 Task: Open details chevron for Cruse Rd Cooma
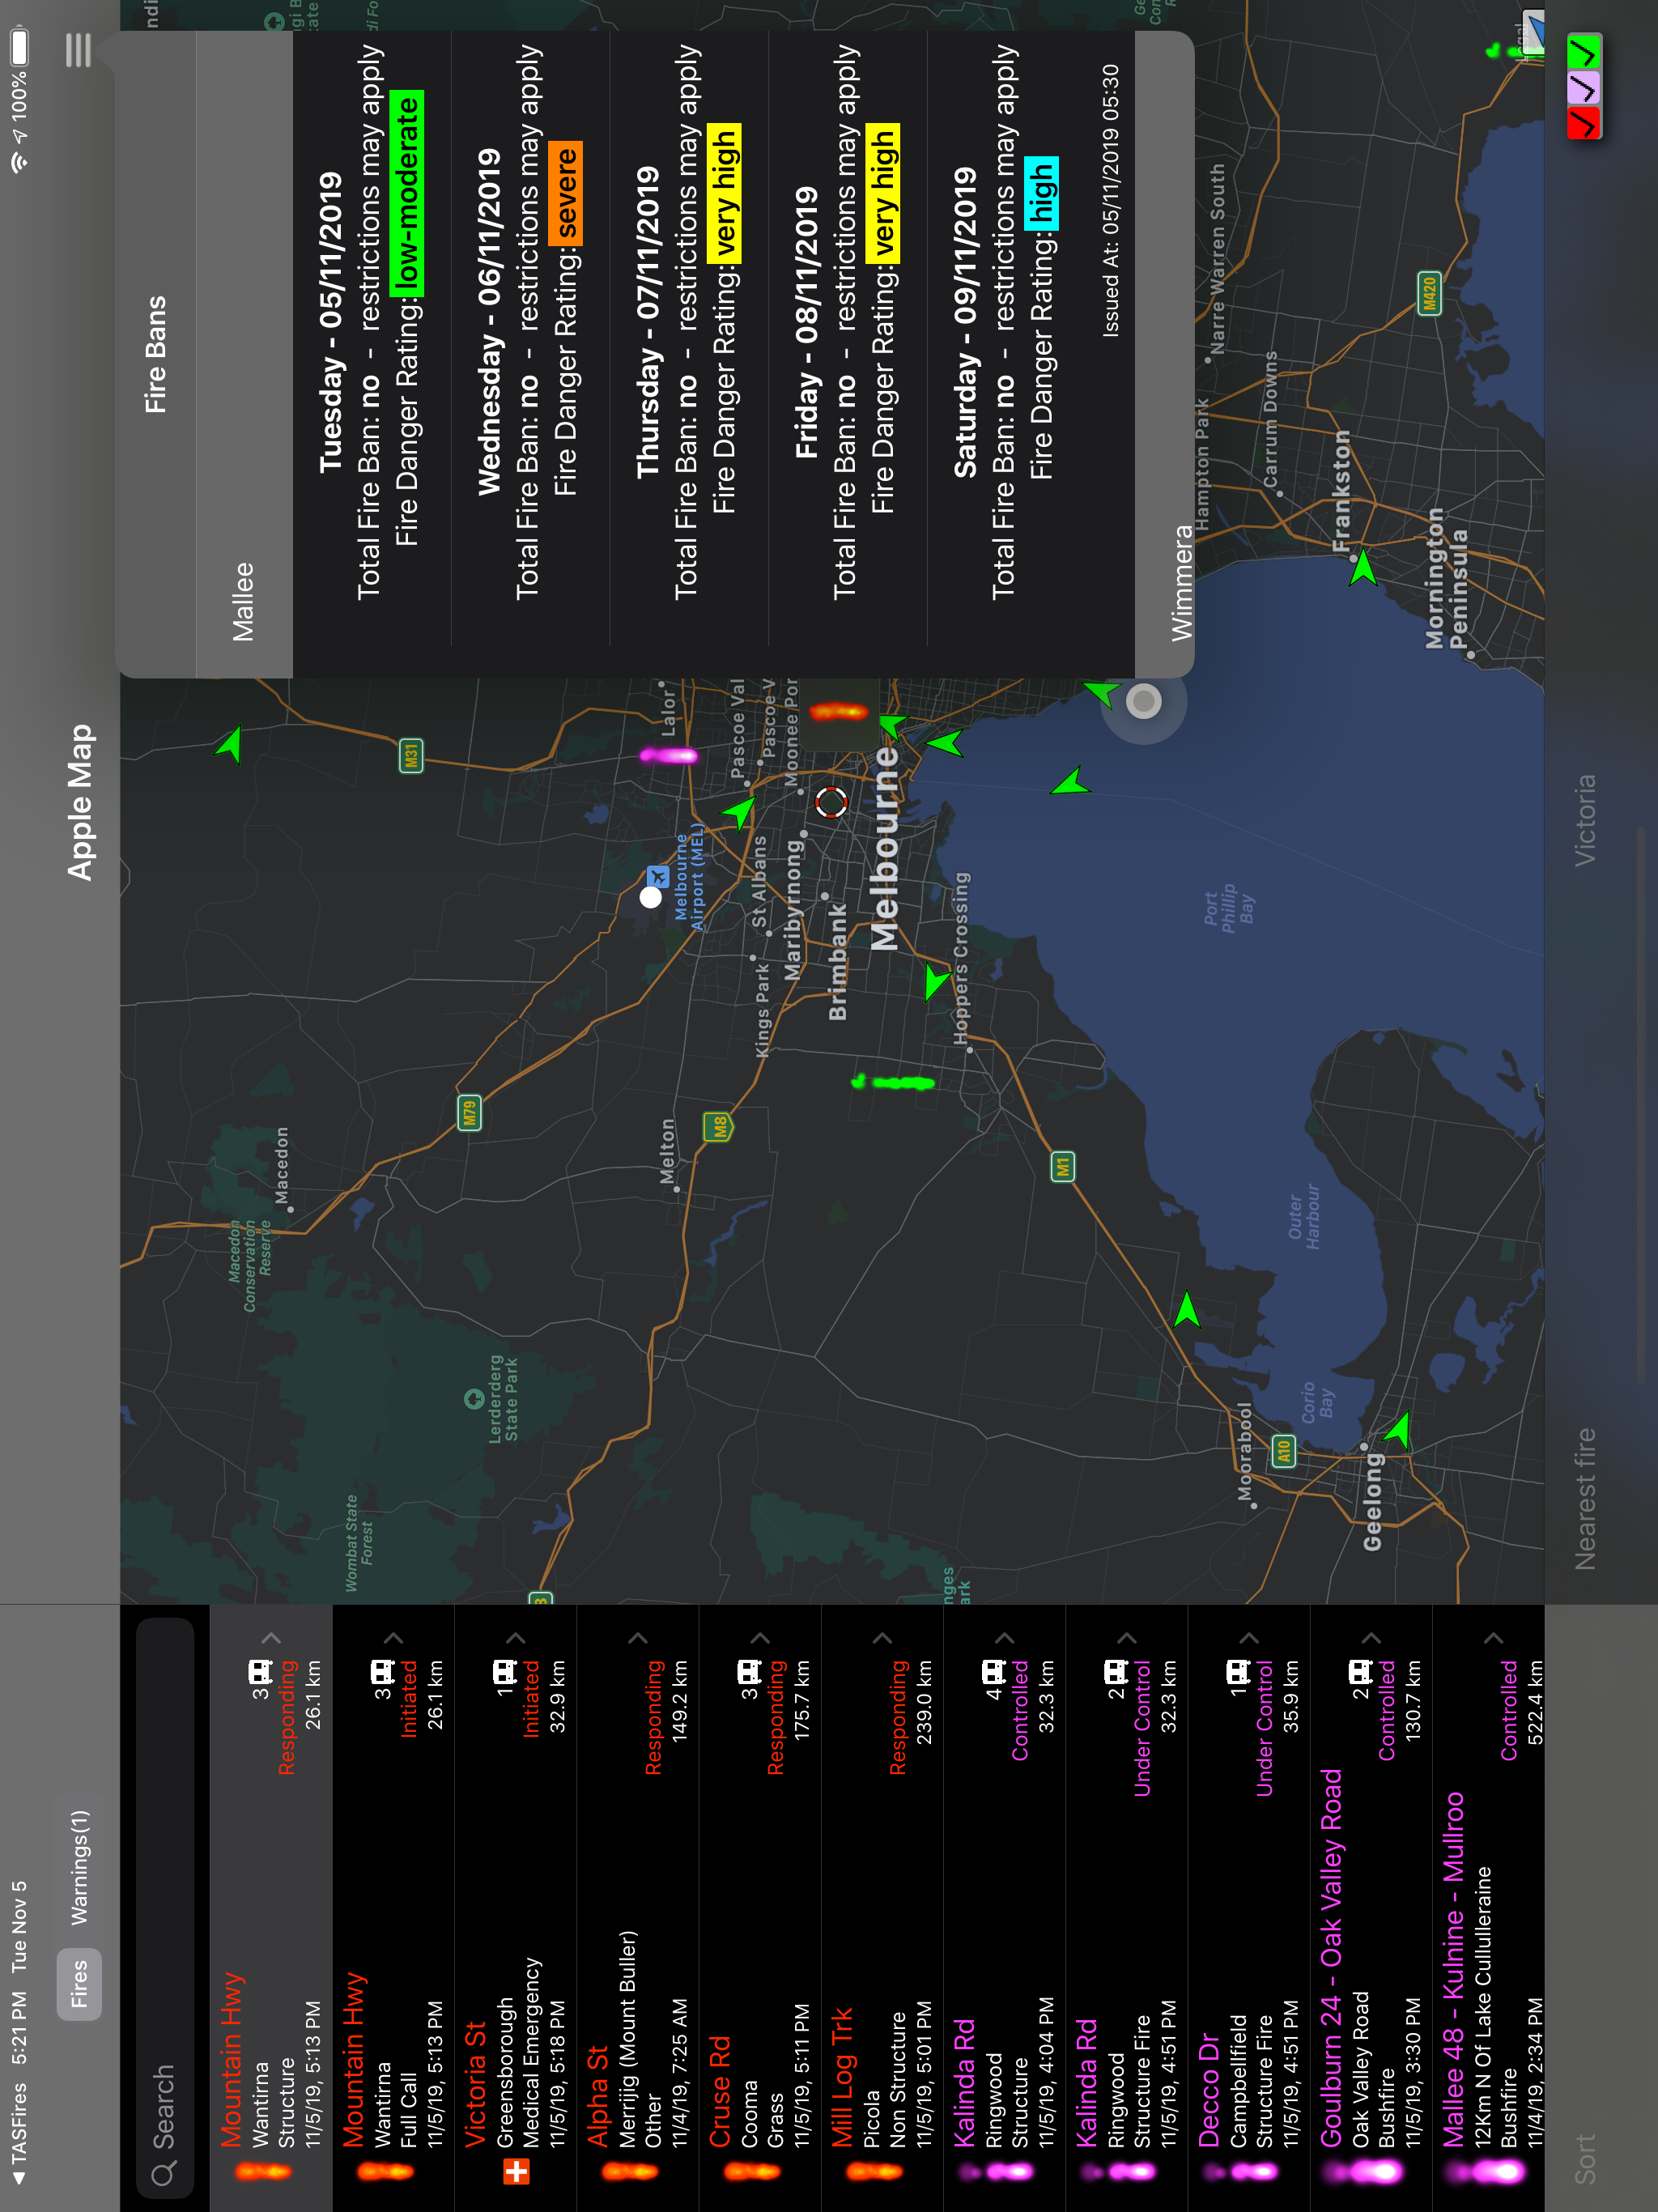click(760, 1638)
